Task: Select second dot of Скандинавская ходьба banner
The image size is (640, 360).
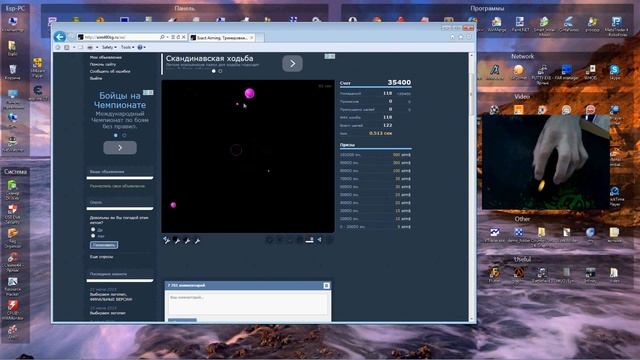Action: click(x=220, y=71)
